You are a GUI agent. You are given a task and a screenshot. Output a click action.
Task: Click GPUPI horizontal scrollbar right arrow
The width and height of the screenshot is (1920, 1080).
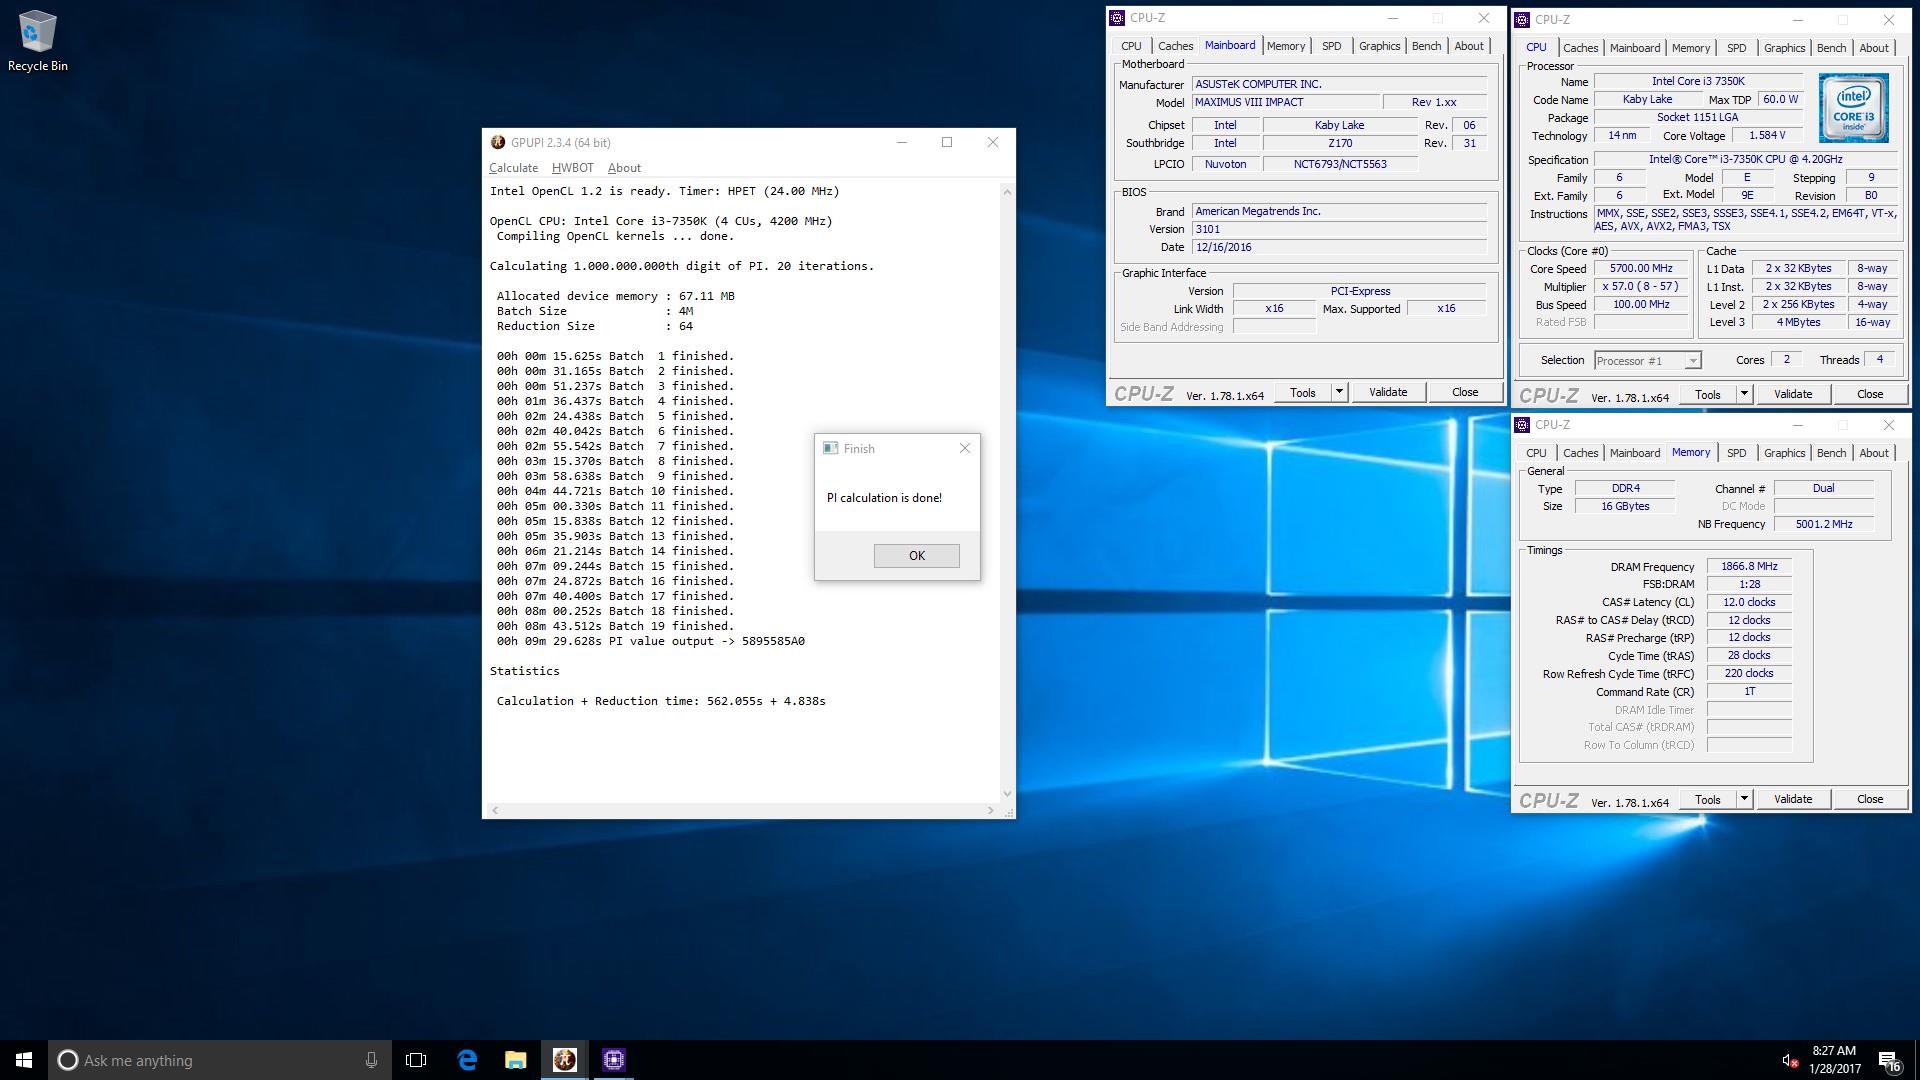coord(991,810)
